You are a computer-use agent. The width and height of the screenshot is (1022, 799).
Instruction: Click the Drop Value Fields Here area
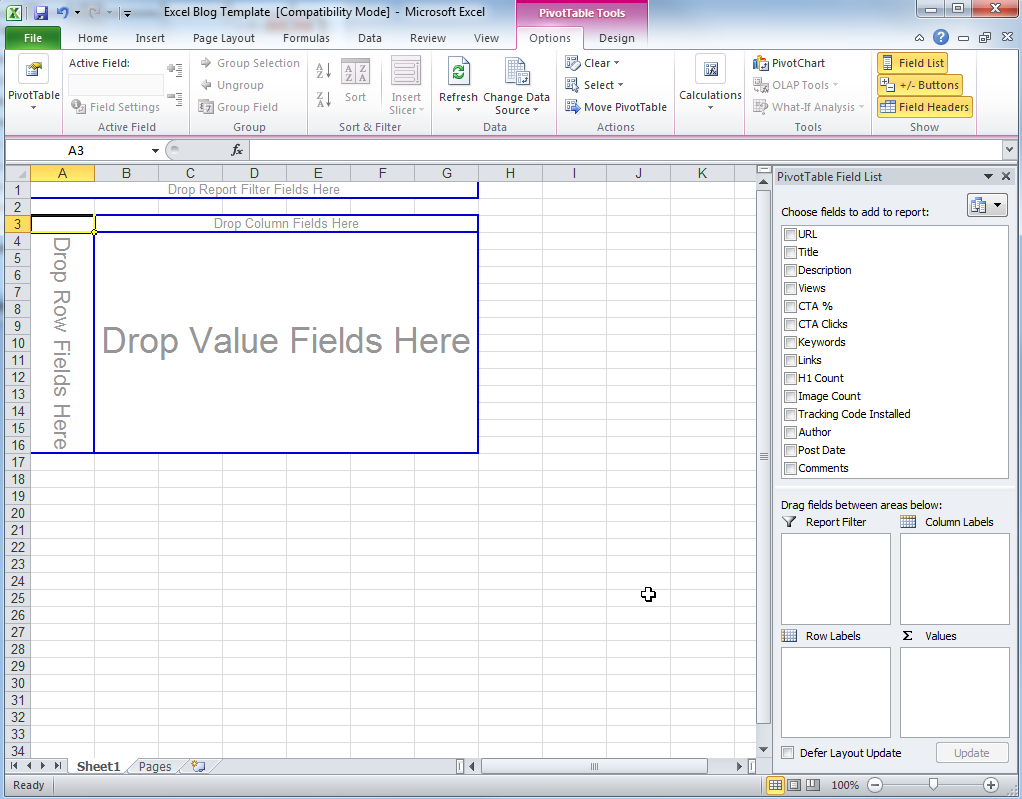[285, 342]
